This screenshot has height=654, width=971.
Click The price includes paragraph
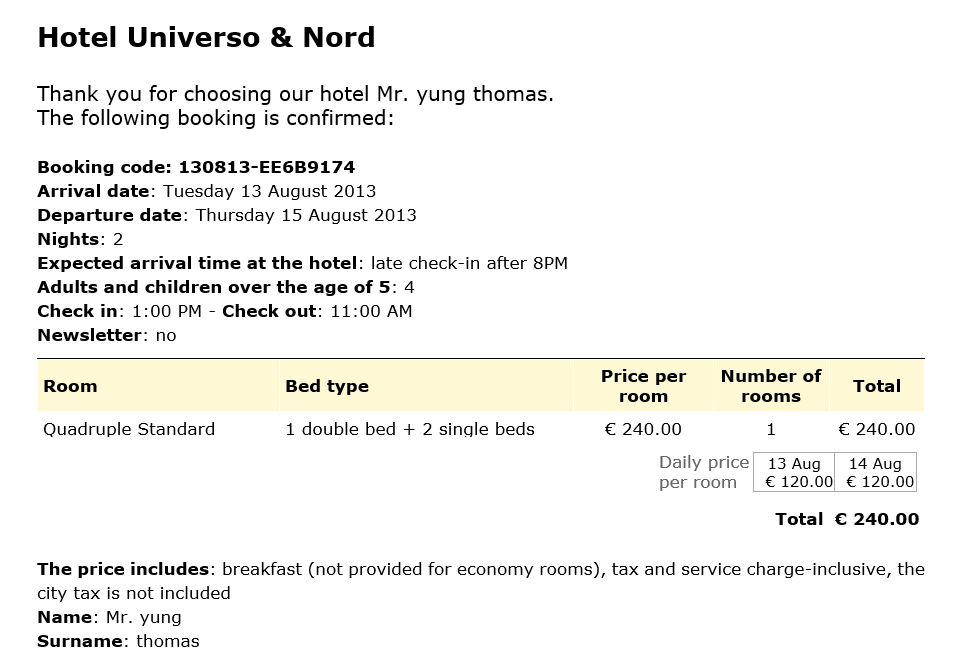pyautogui.click(x=481, y=581)
